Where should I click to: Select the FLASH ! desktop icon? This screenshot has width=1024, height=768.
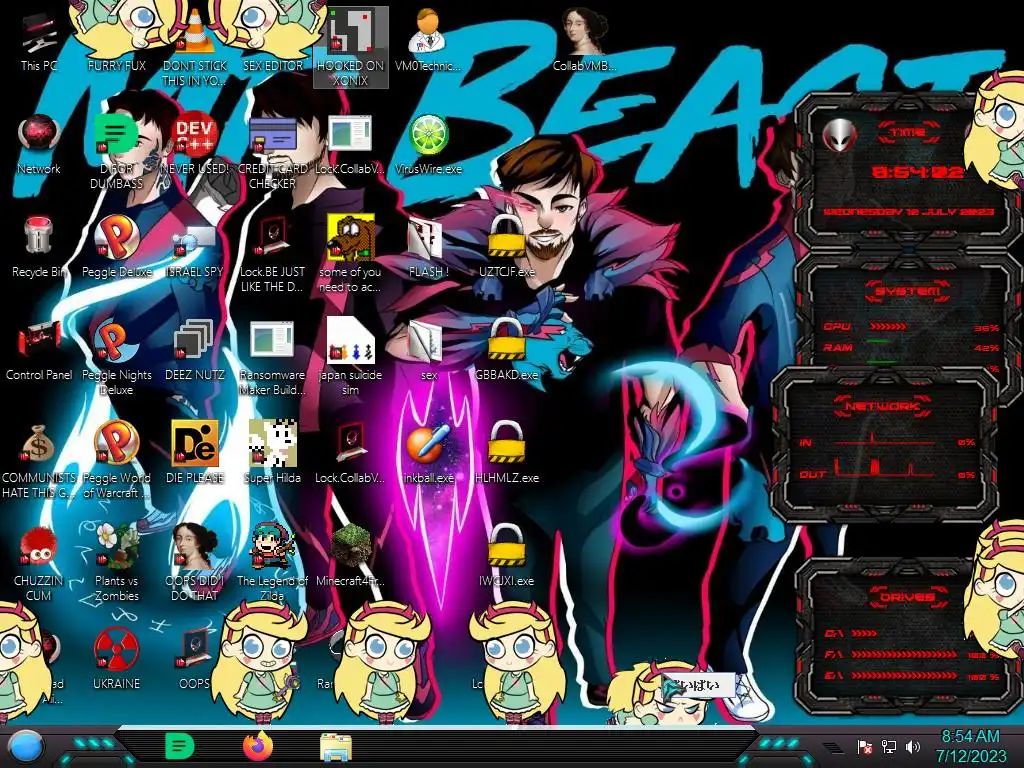[x=428, y=247]
